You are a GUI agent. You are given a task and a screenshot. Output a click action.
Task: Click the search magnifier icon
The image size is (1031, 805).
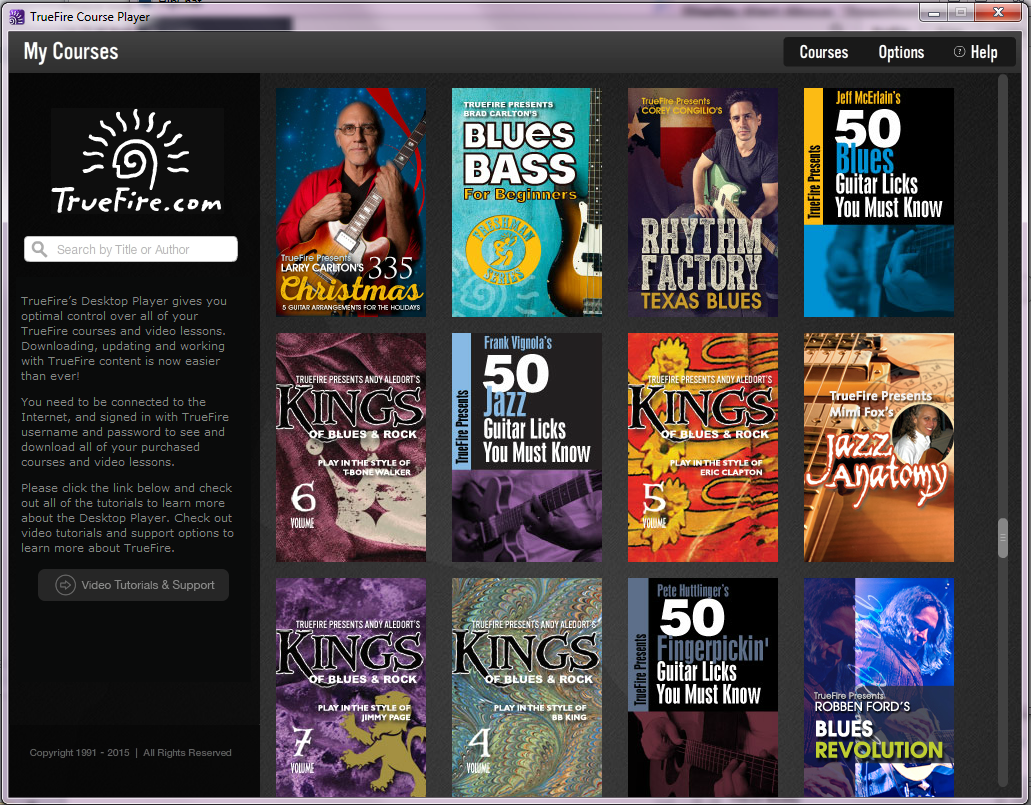(39, 249)
